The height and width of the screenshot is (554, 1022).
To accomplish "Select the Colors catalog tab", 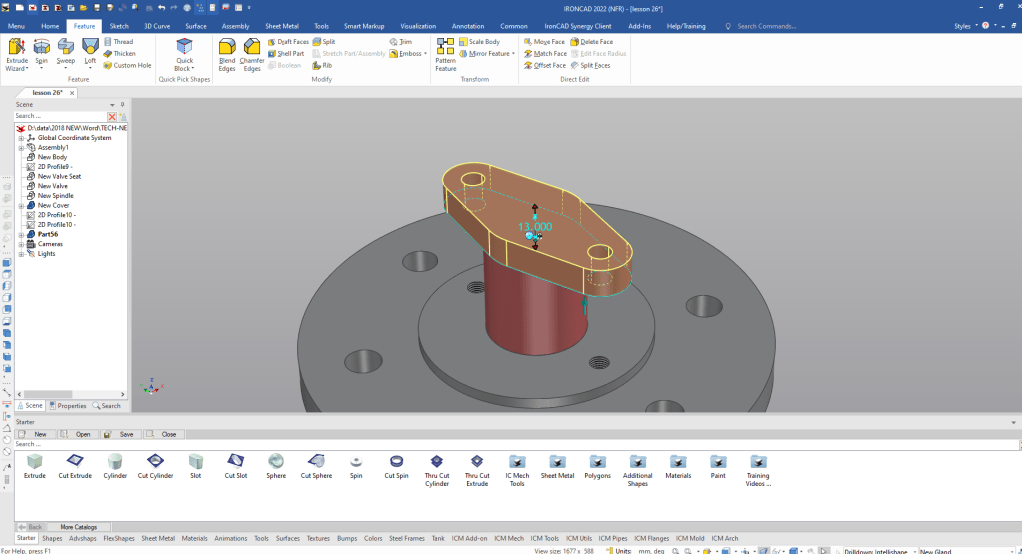I will pyautogui.click(x=373, y=539).
